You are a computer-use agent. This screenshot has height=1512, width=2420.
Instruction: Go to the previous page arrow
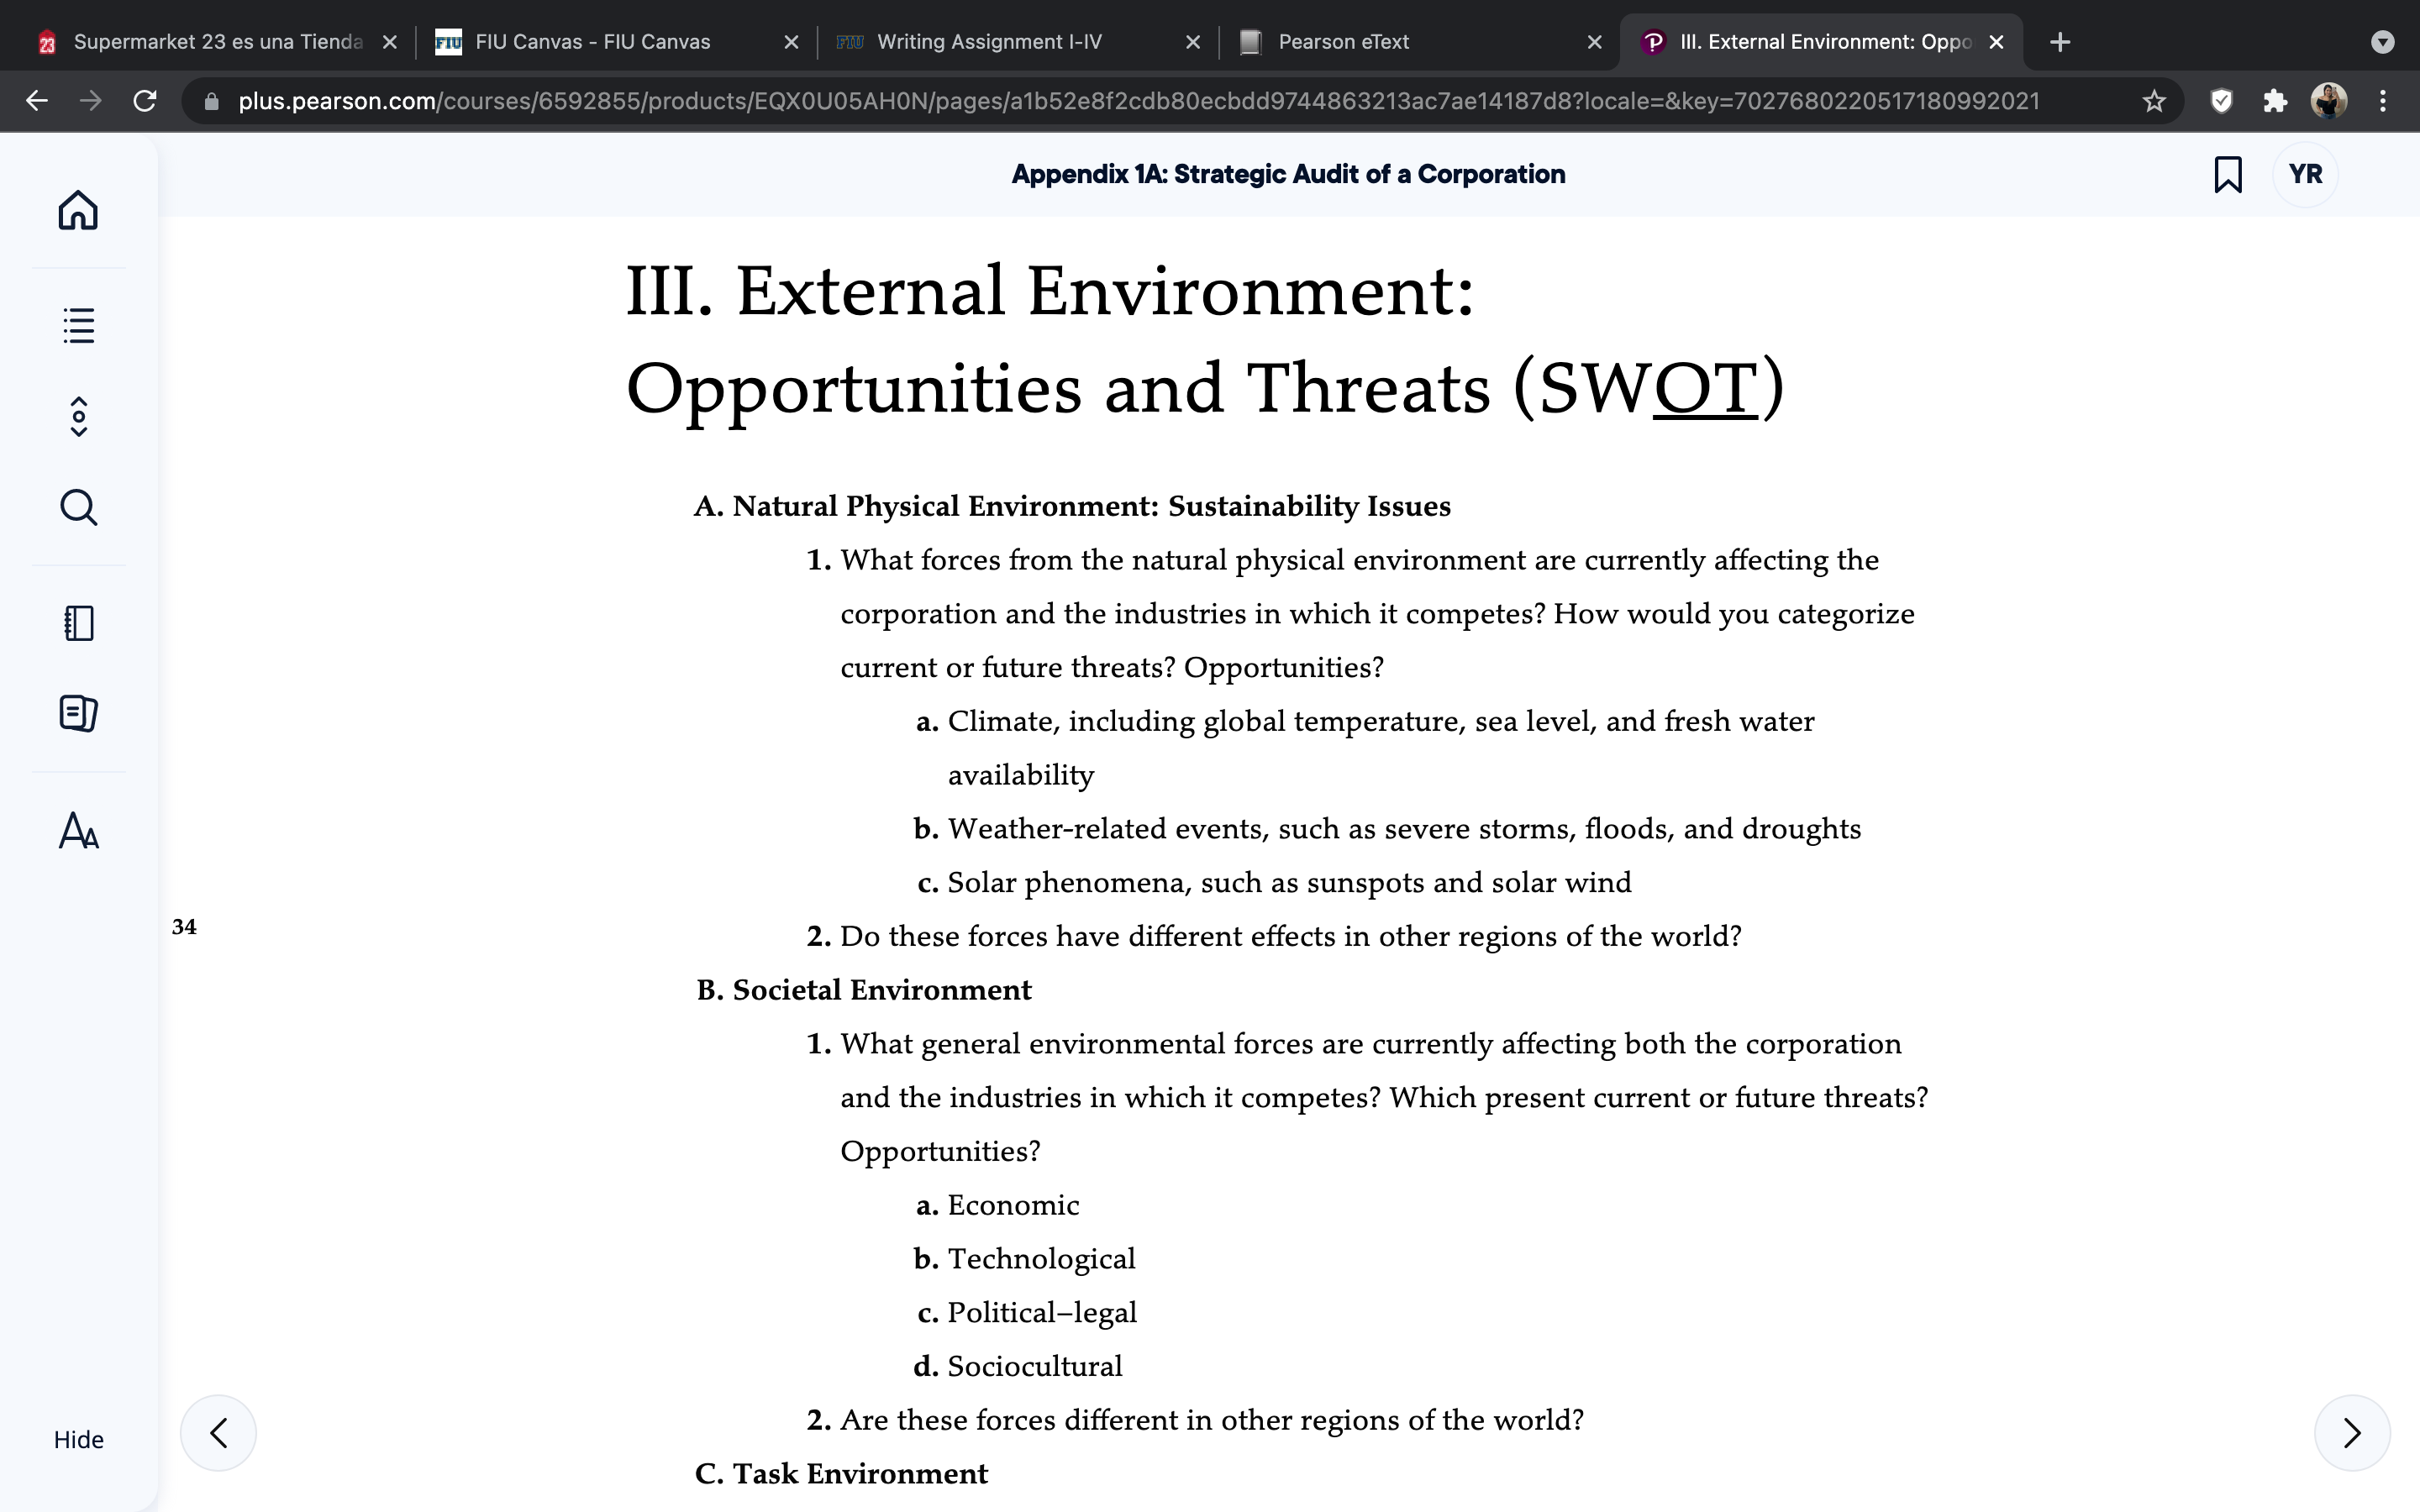point(218,1432)
